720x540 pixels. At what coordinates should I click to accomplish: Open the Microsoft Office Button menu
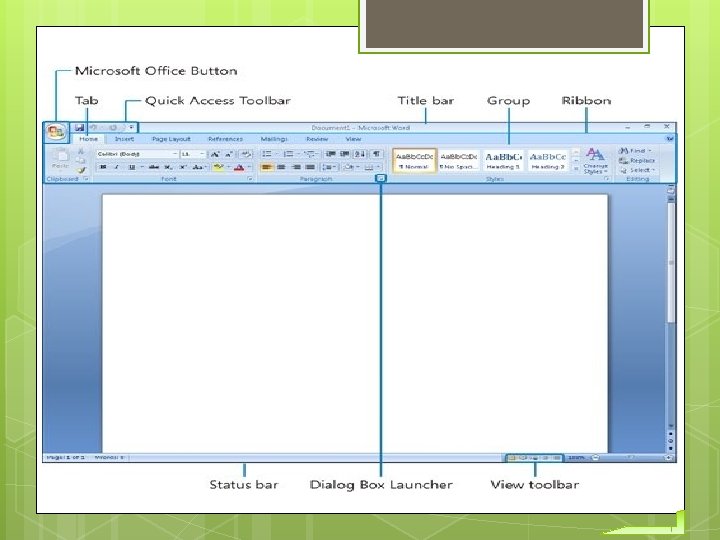(56, 133)
